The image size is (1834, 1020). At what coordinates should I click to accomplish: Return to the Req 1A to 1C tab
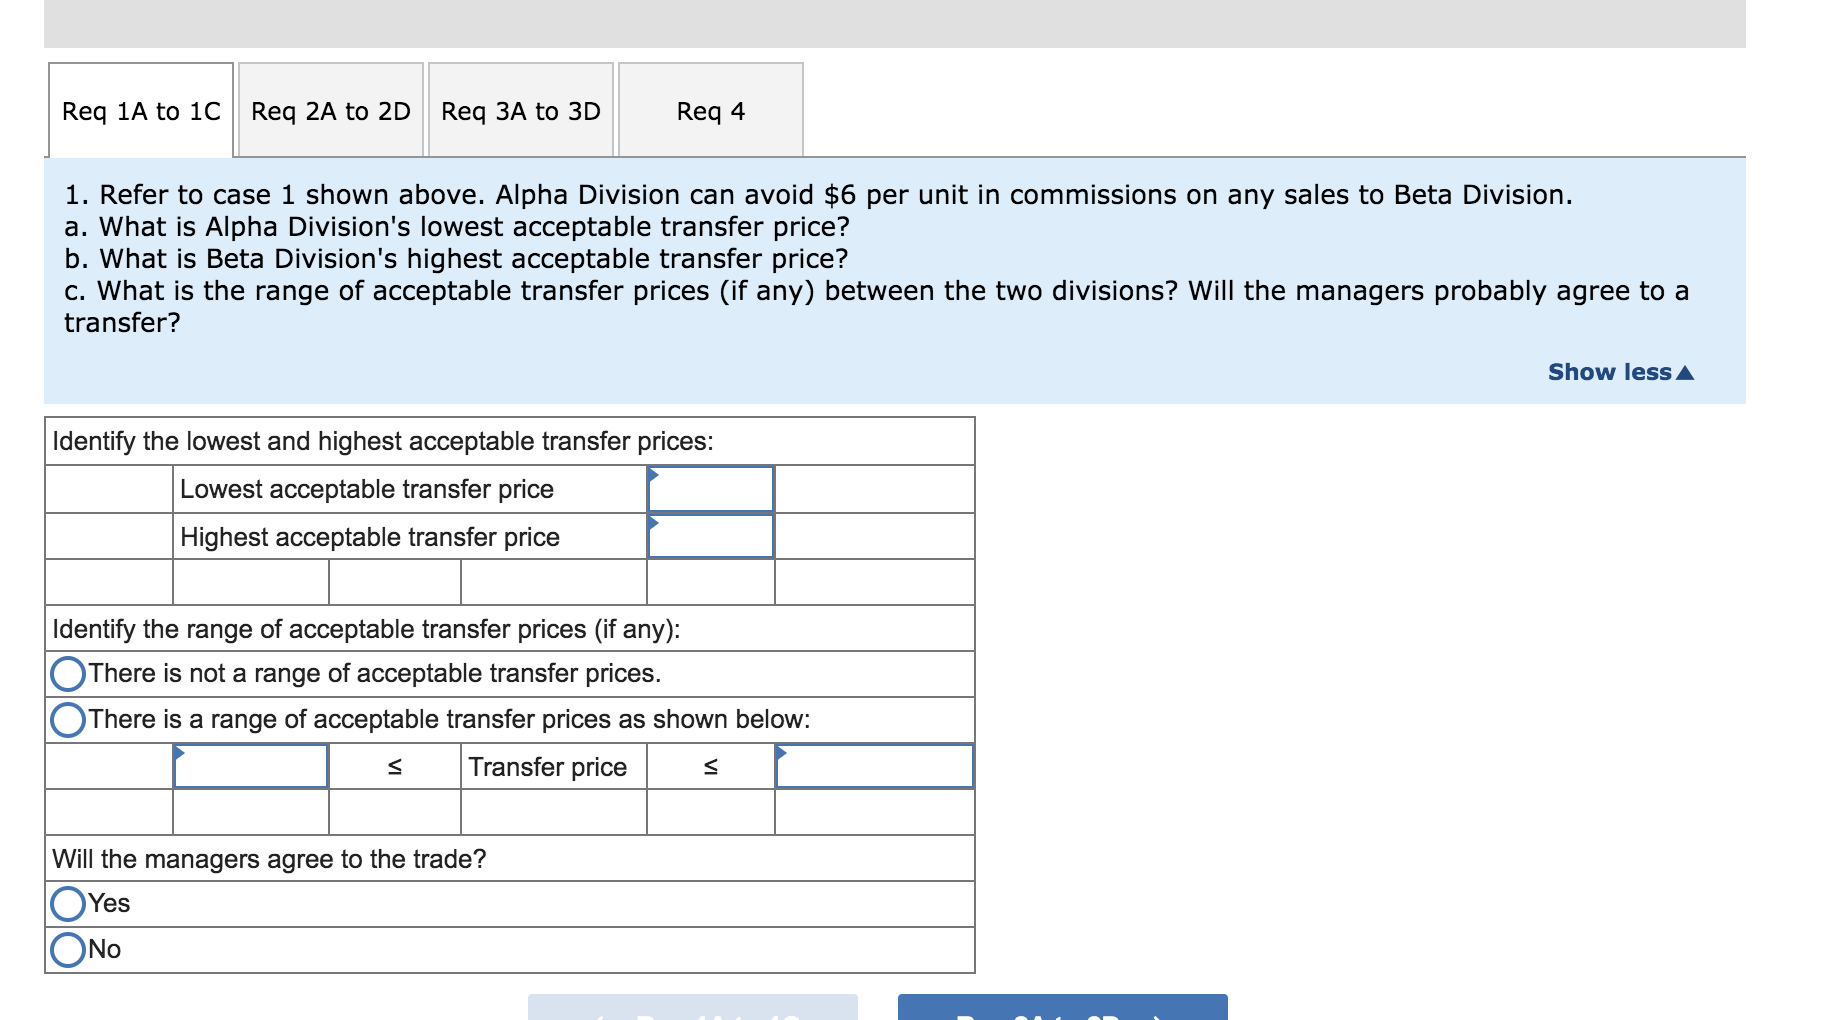(139, 112)
